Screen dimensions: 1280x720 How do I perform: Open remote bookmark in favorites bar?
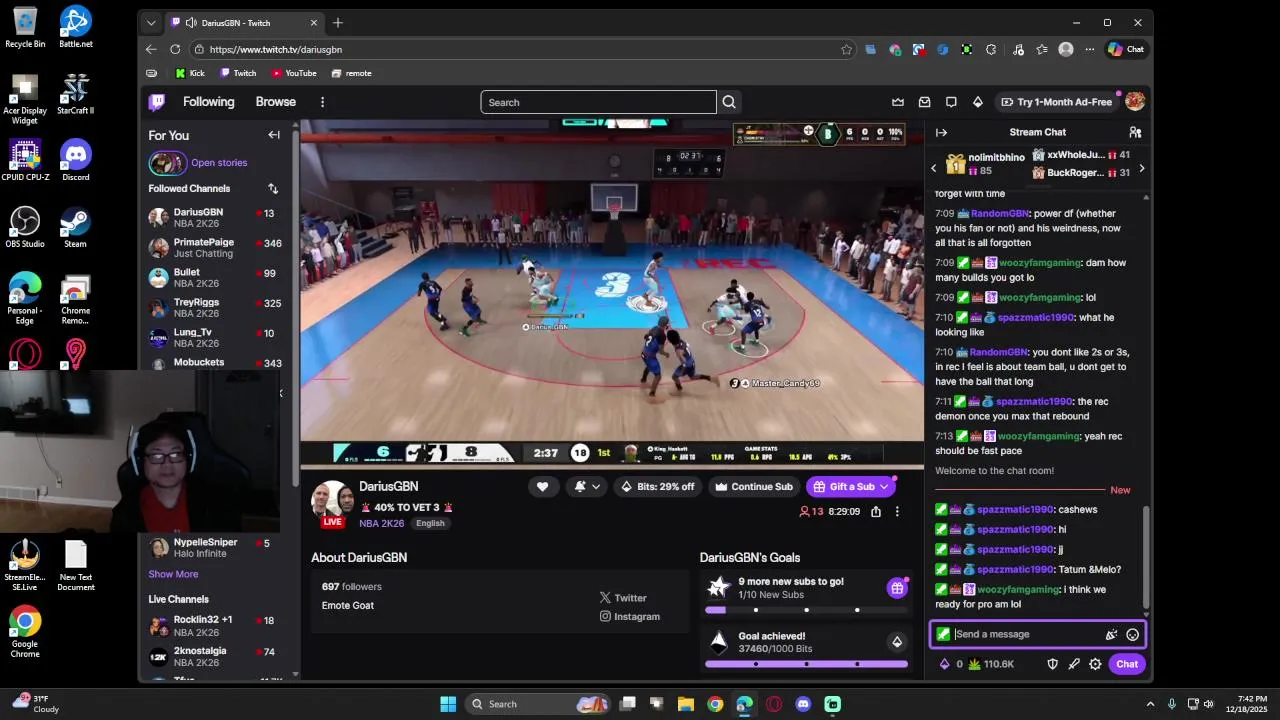[x=351, y=73]
